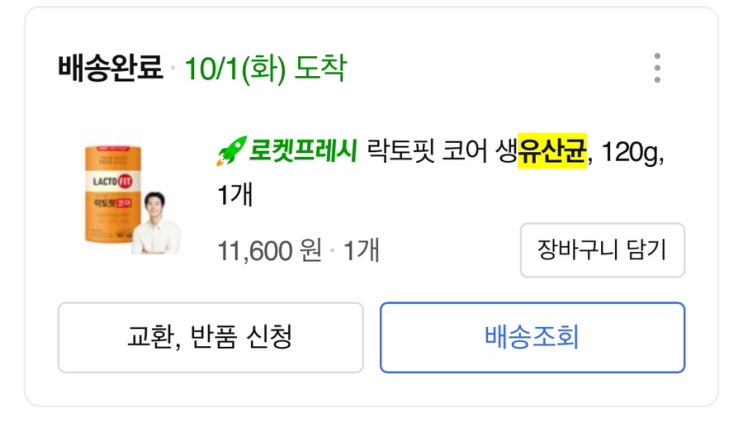
Task: Click the yellow-highlighted 유산균 keyword
Action: coord(550,153)
